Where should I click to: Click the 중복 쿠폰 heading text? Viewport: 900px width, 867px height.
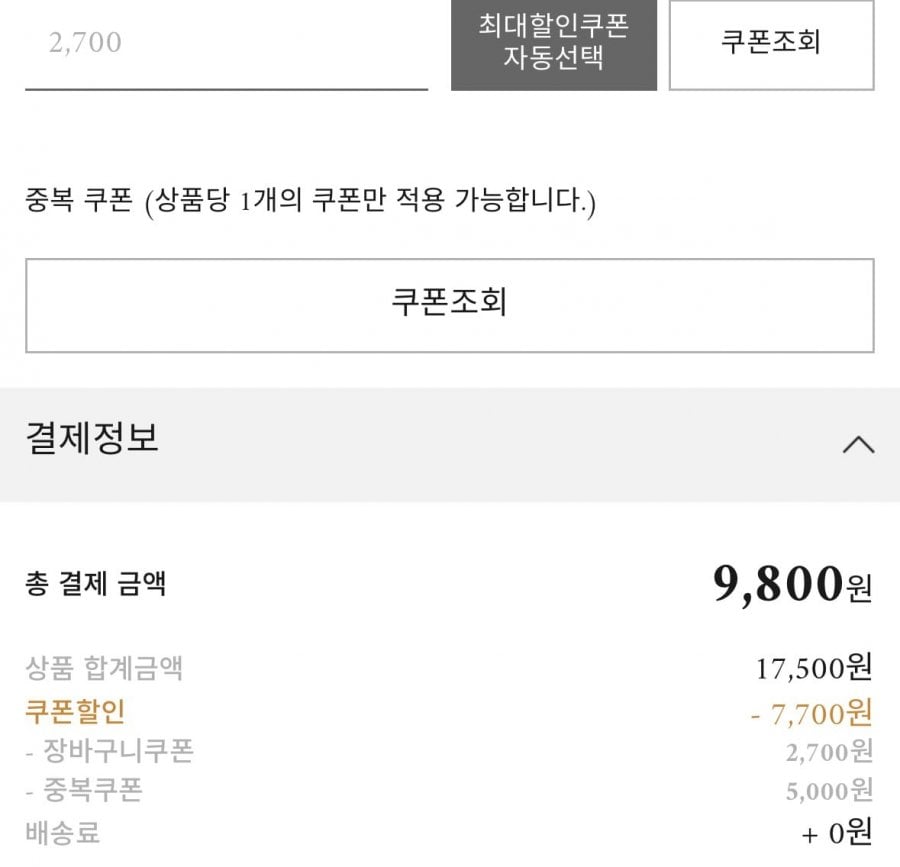tap(79, 202)
